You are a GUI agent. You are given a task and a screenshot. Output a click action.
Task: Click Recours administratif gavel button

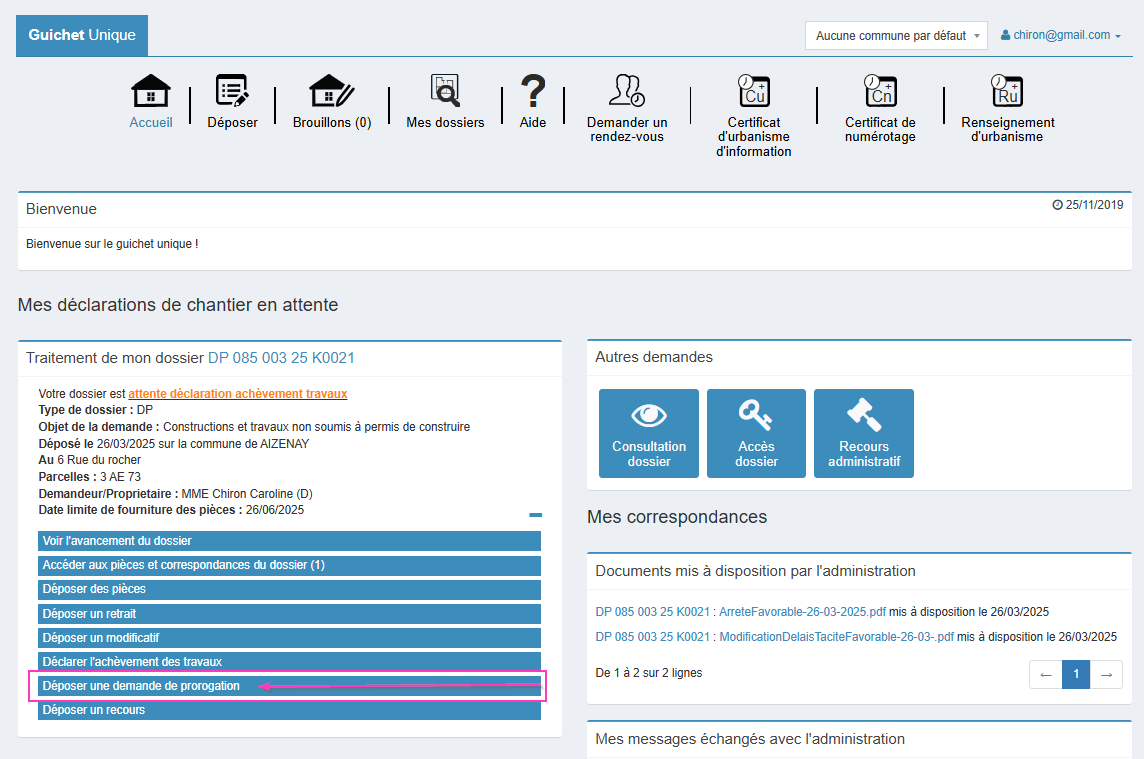click(864, 433)
